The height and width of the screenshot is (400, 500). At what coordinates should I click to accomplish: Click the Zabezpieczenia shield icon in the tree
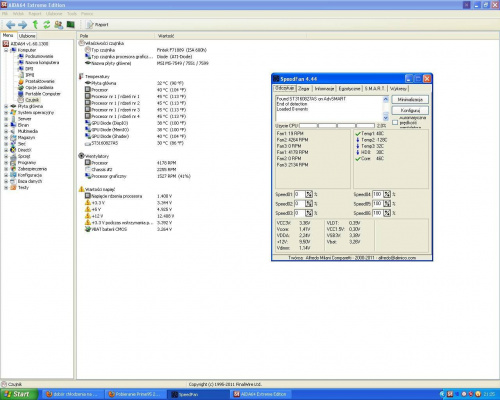(x=13, y=169)
